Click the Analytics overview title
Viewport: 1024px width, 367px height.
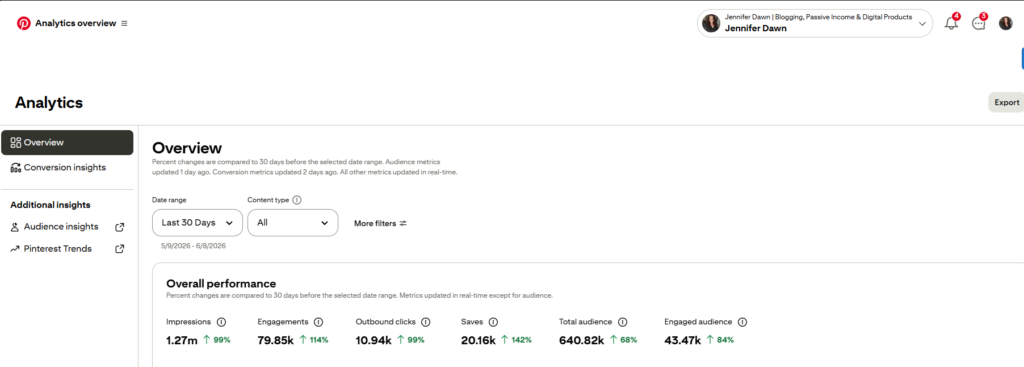point(76,24)
